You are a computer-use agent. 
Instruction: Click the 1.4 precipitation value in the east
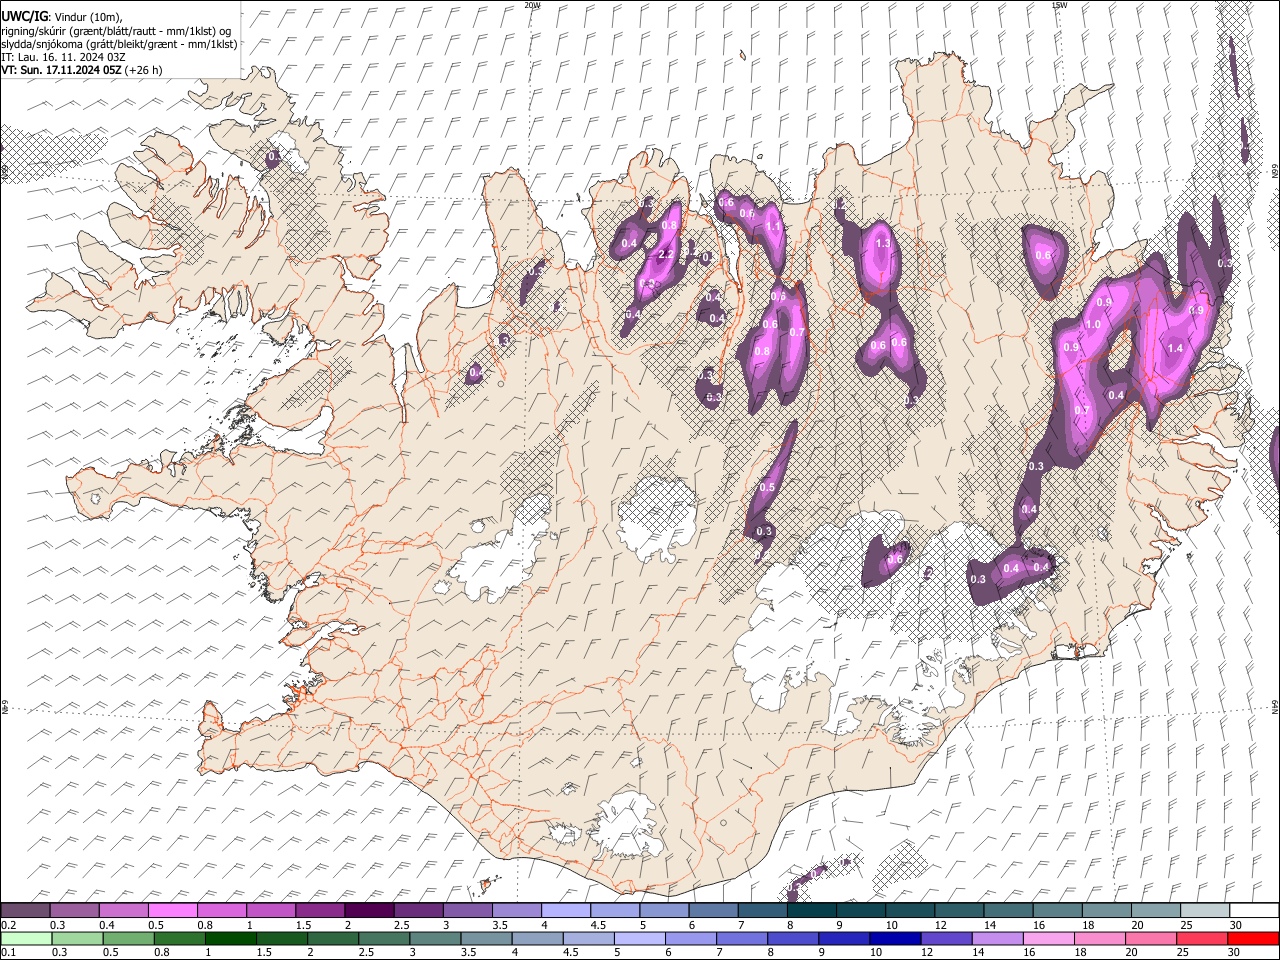pyautogui.click(x=1176, y=348)
